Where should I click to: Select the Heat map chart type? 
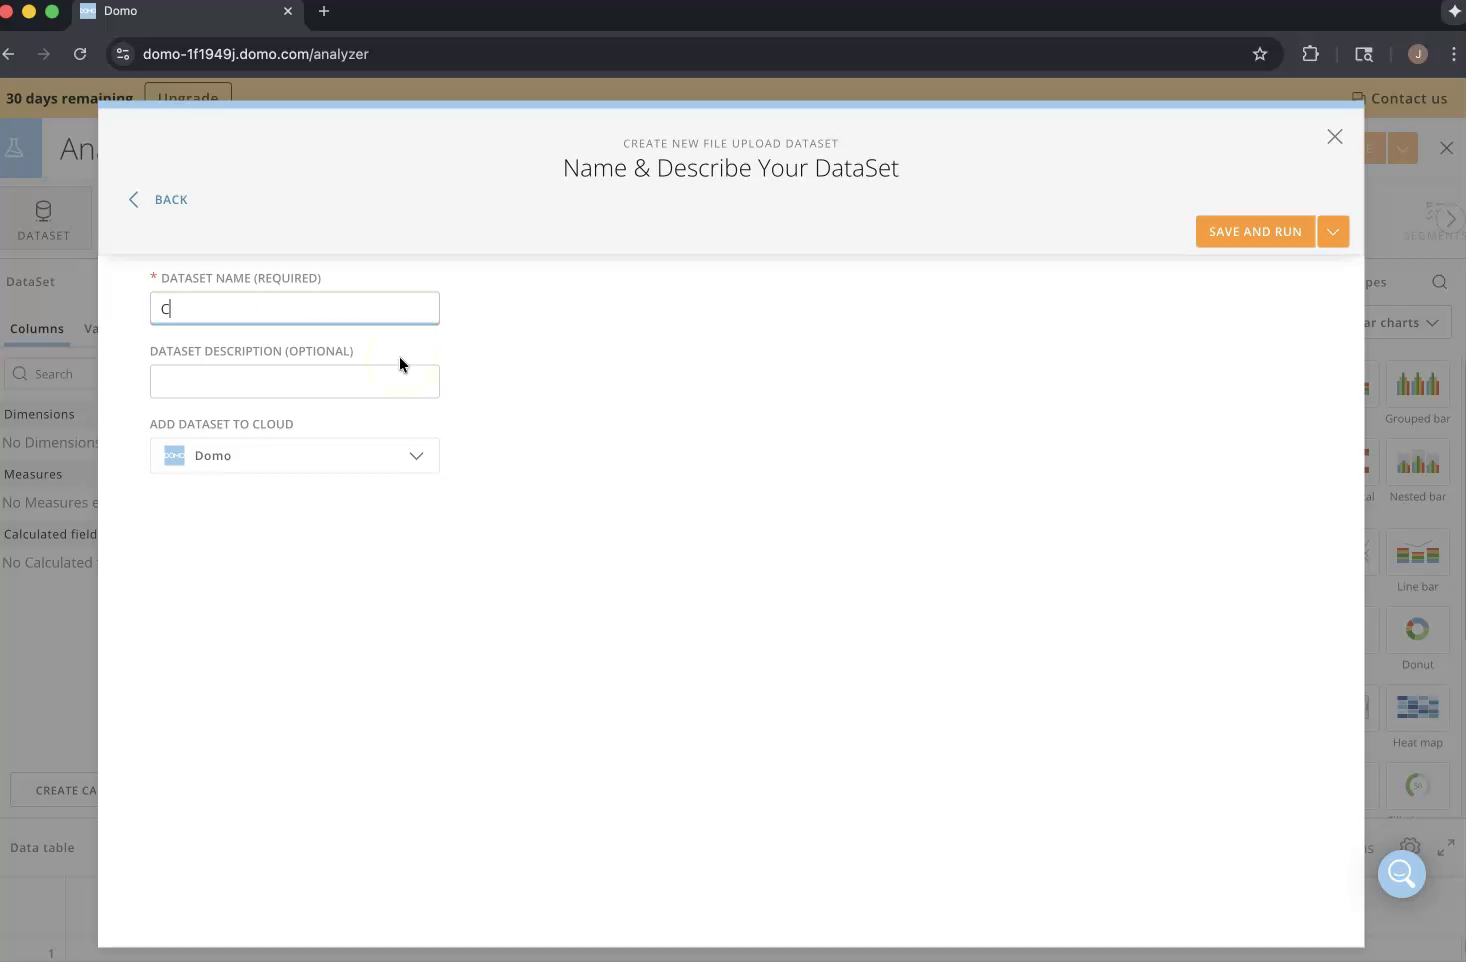1417,717
